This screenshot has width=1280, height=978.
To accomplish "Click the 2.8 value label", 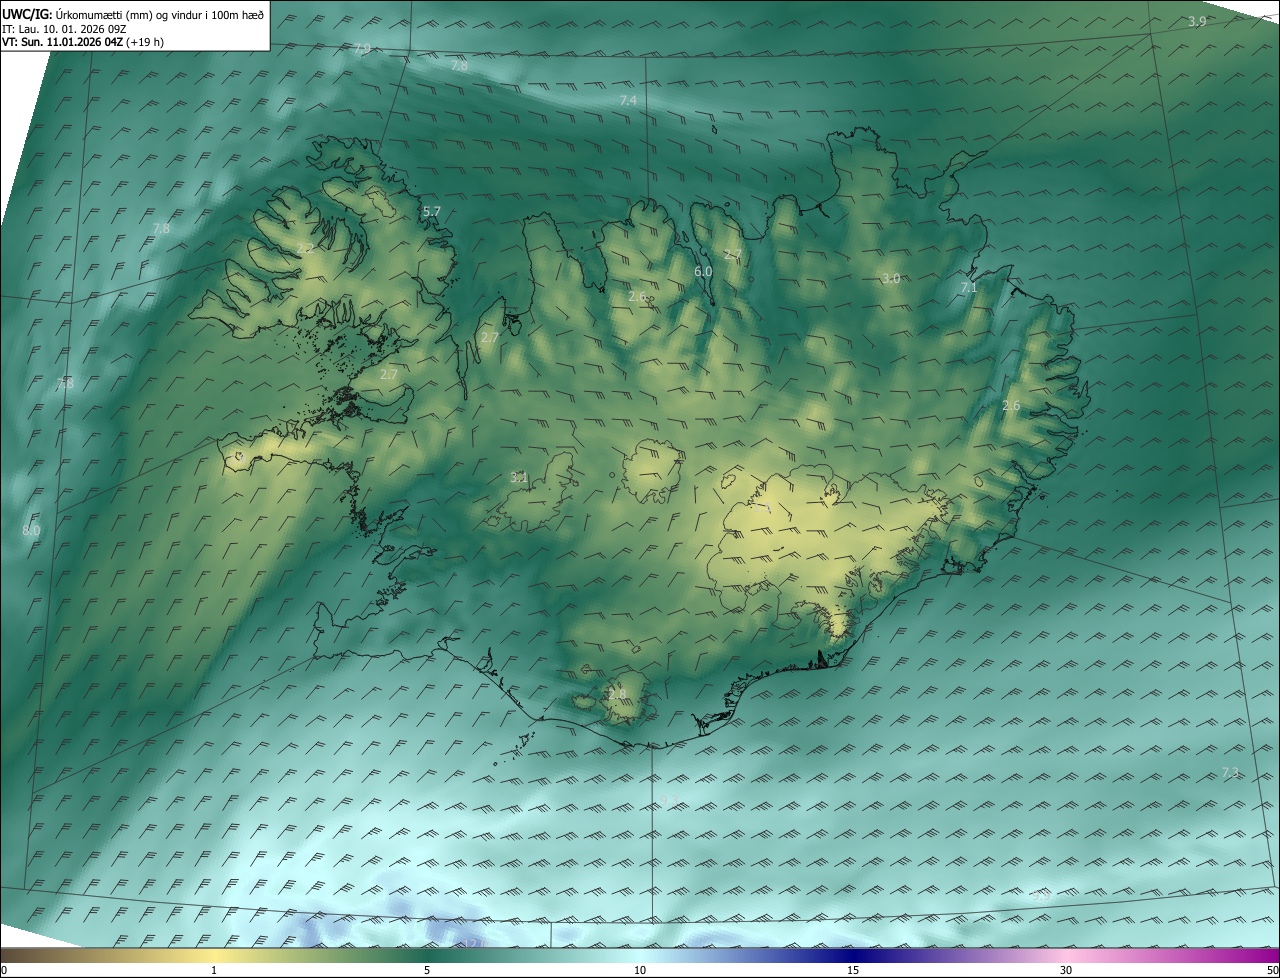I will click(617, 694).
